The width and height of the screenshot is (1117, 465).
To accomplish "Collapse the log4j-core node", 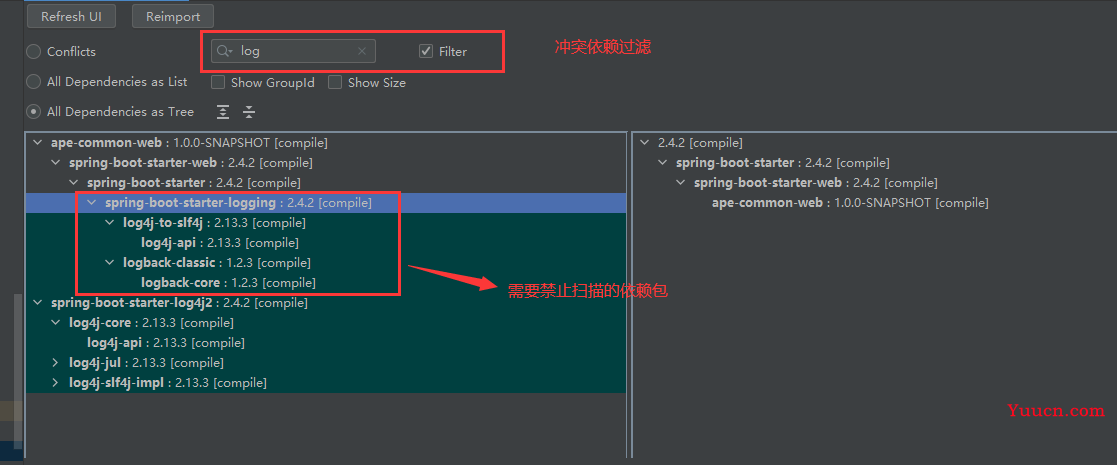I will [56, 323].
